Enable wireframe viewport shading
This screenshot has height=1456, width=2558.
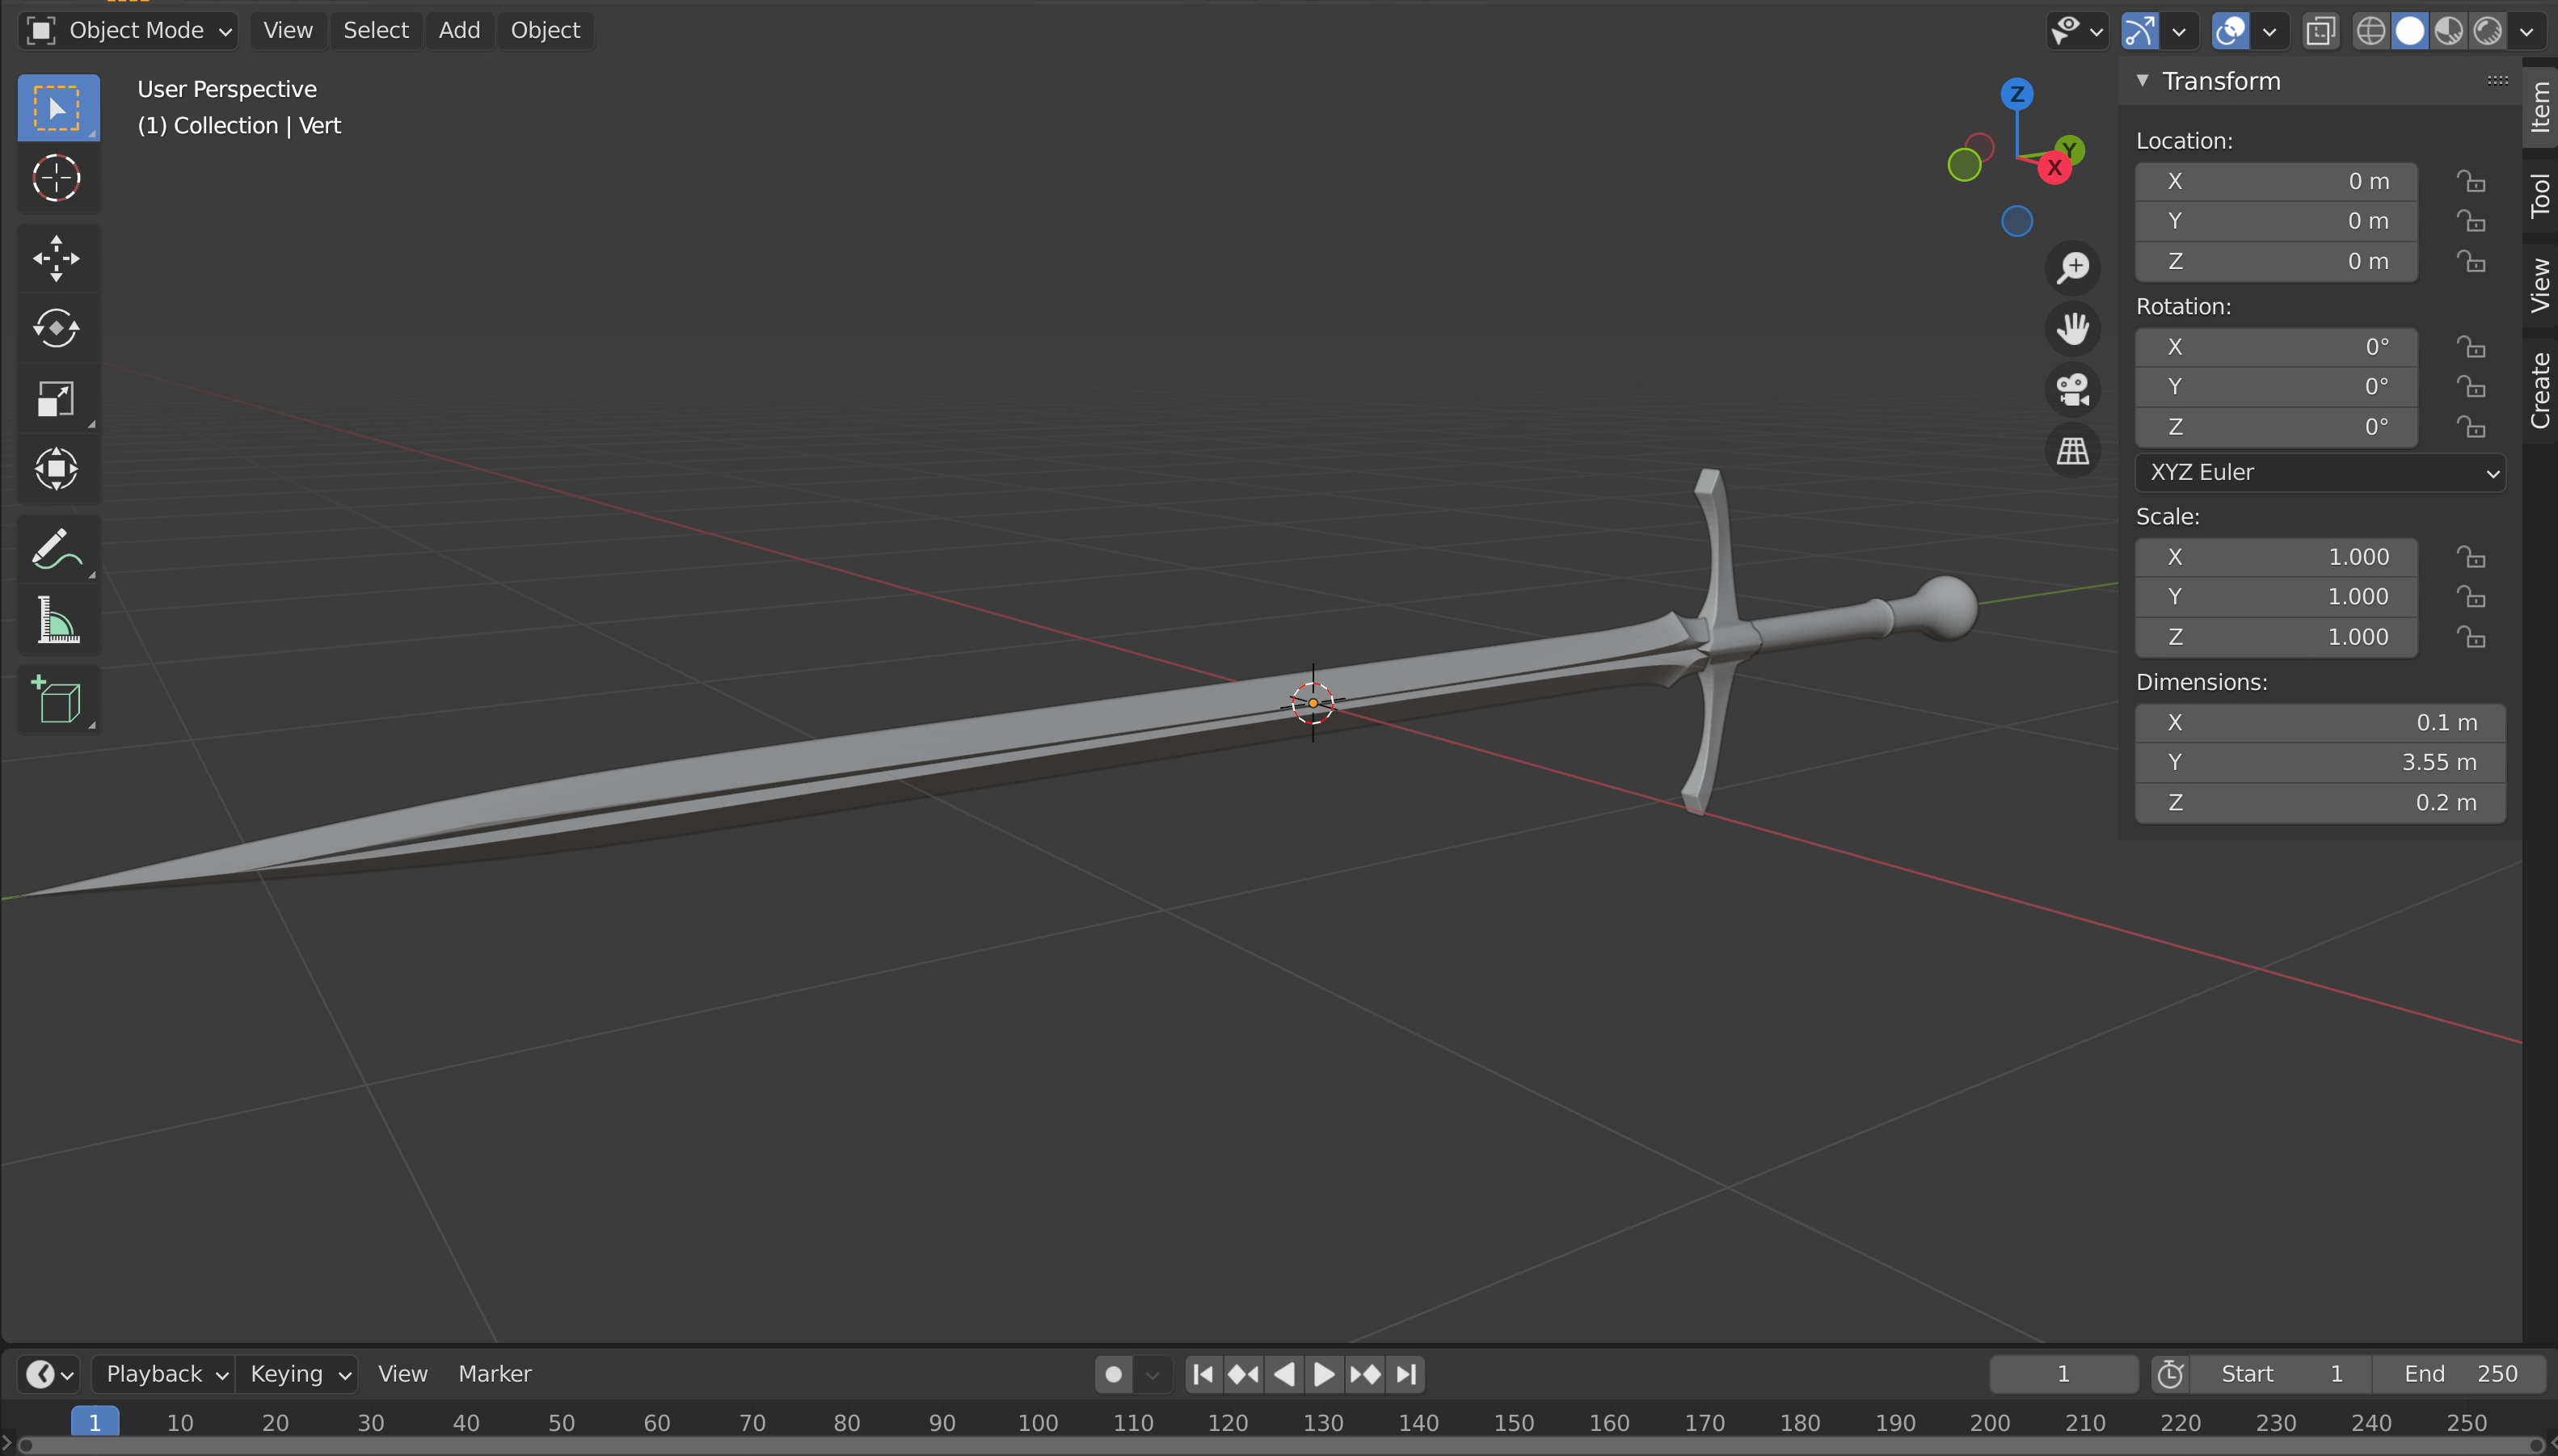[2371, 31]
